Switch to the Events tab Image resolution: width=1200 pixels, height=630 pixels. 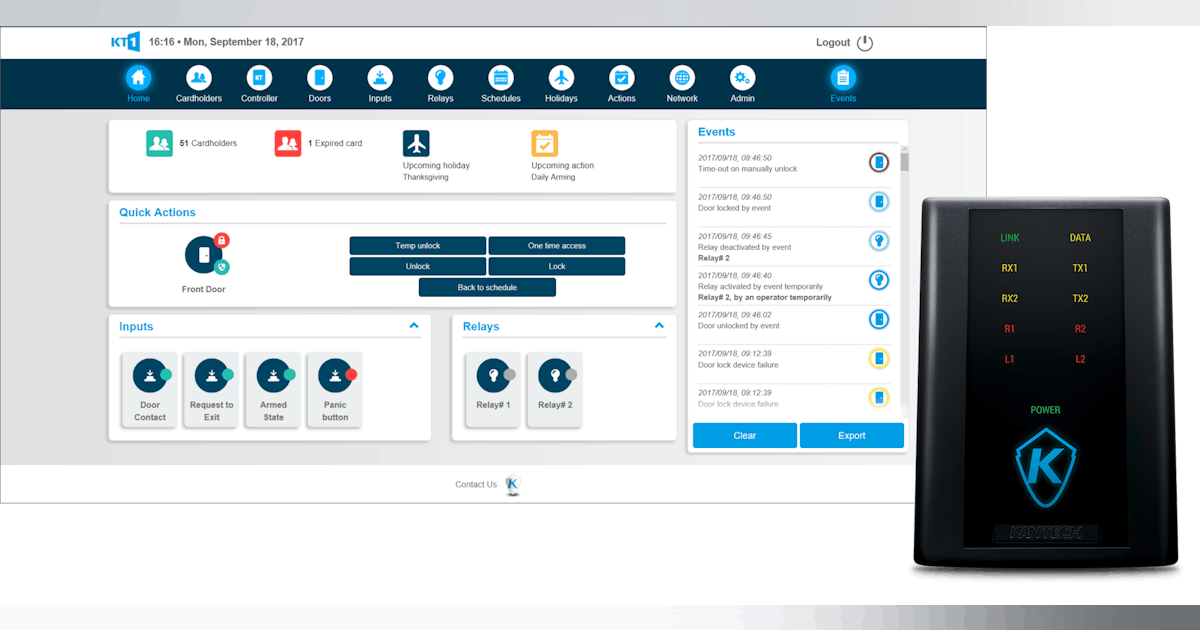[x=843, y=77]
